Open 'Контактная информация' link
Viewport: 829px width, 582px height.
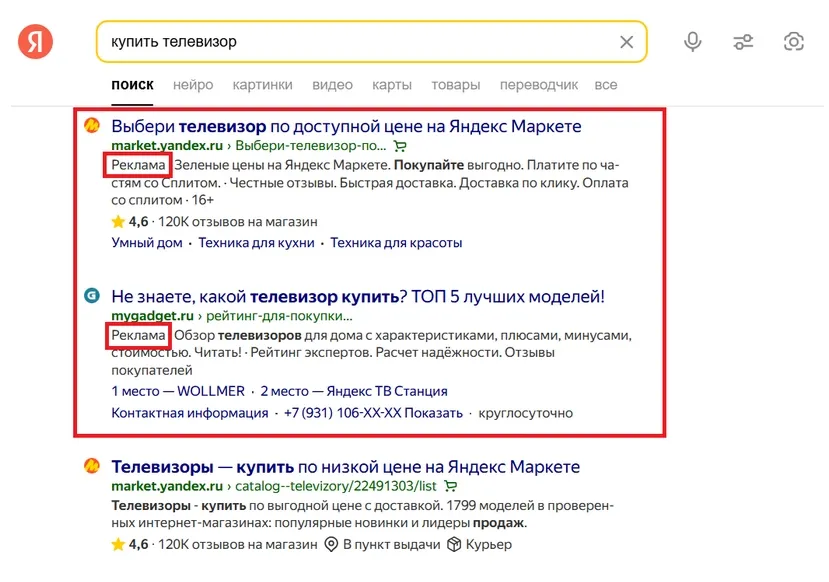coord(190,413)
